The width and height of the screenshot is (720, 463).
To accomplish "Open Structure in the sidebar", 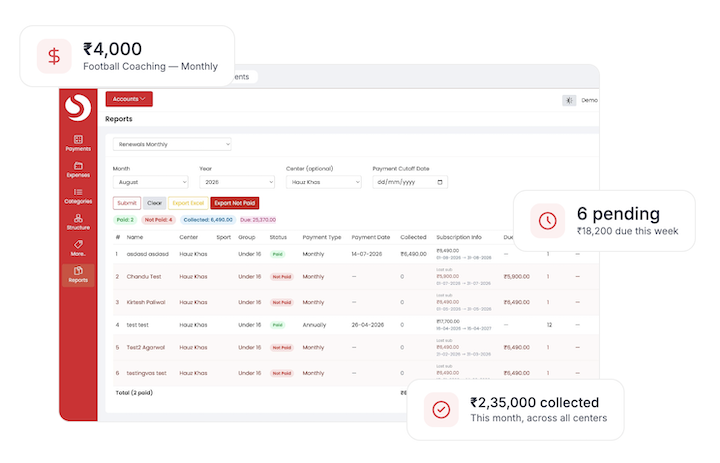I will (x=78, y=222).
